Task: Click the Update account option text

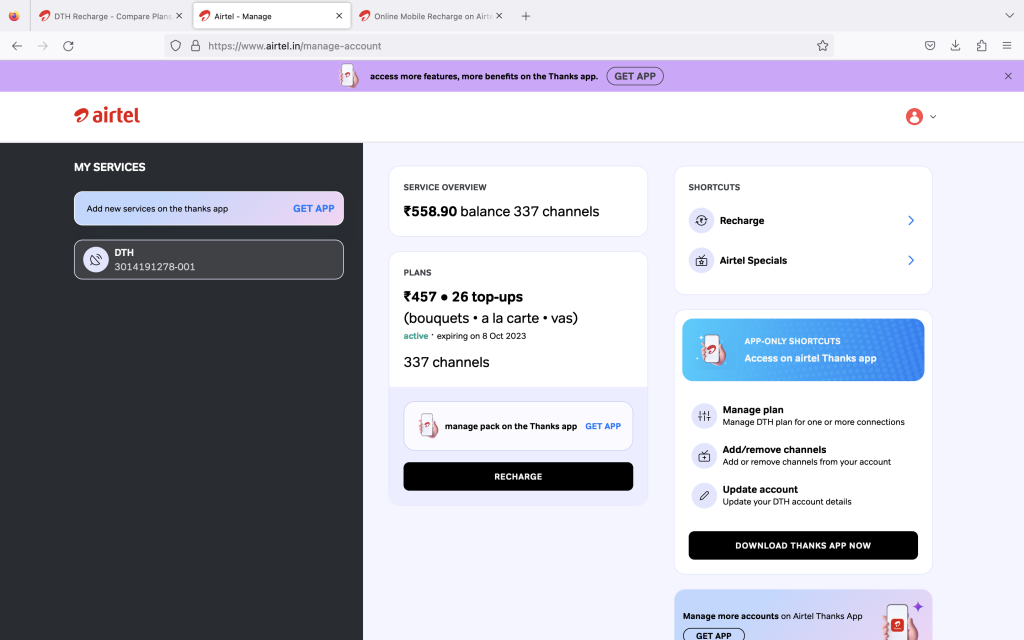Action: [x=787, y=496]
